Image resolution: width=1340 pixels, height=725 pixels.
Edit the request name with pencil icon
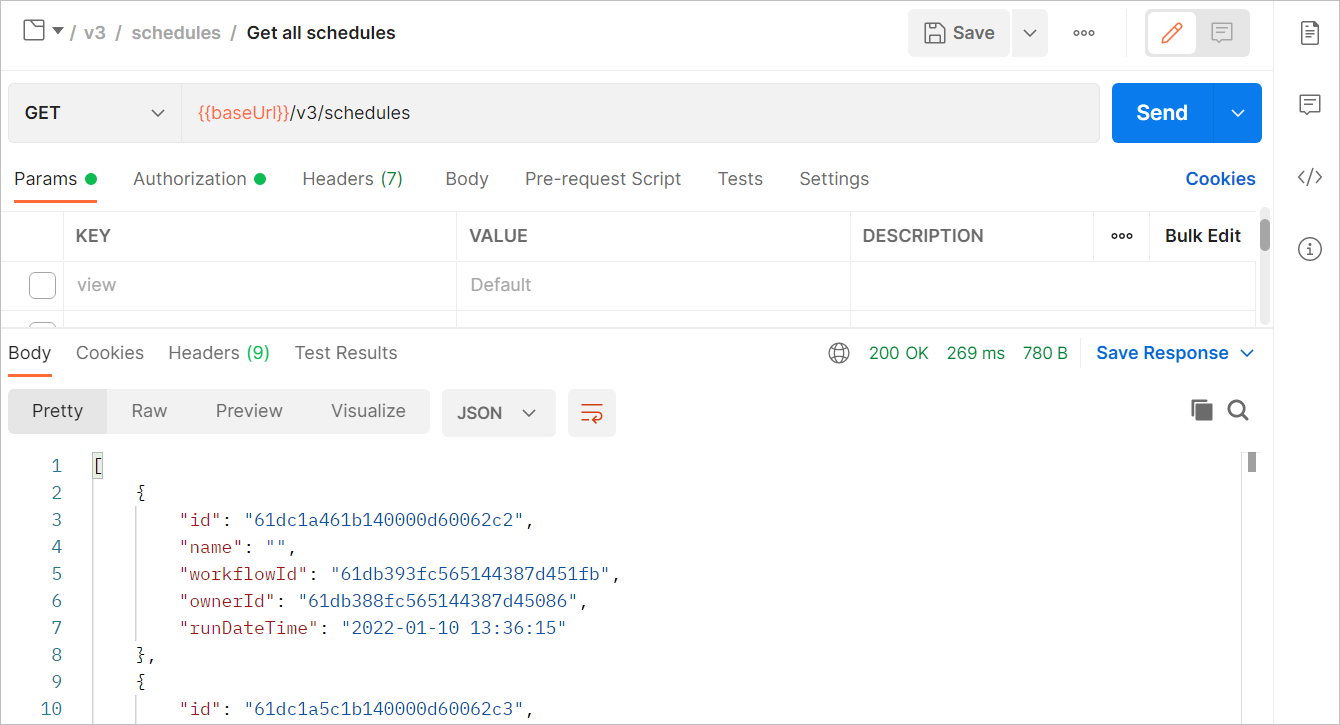[x=1172, y=32]
